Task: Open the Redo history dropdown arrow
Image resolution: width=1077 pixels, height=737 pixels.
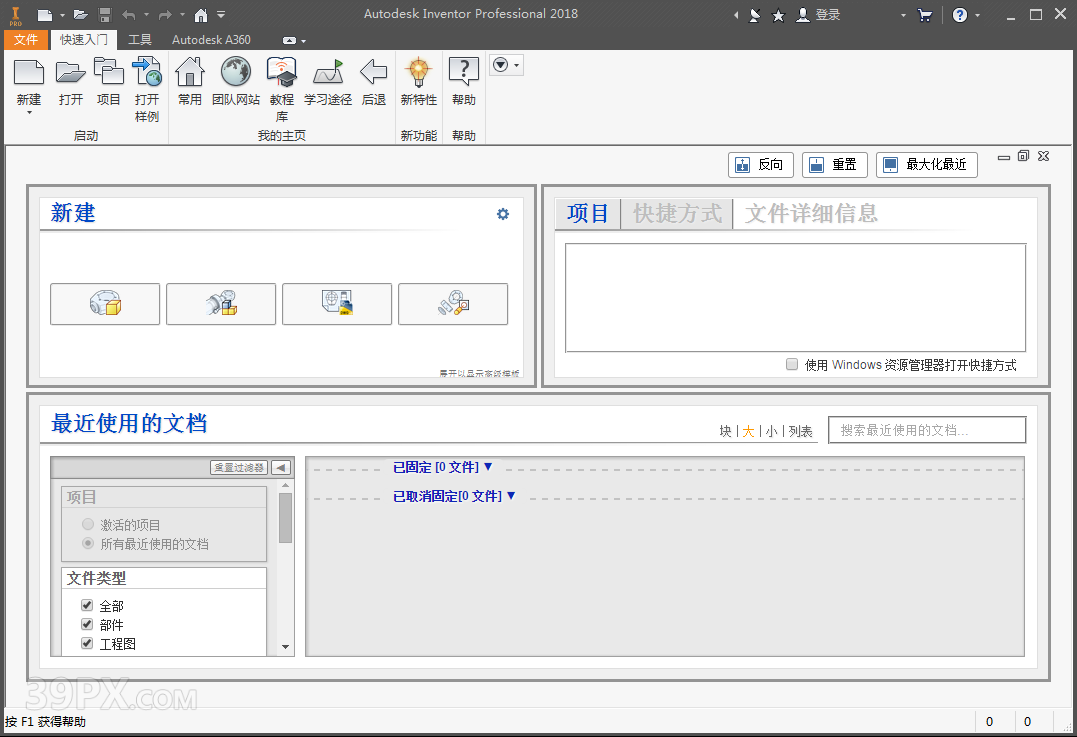Action: click(x=182, y=14)
